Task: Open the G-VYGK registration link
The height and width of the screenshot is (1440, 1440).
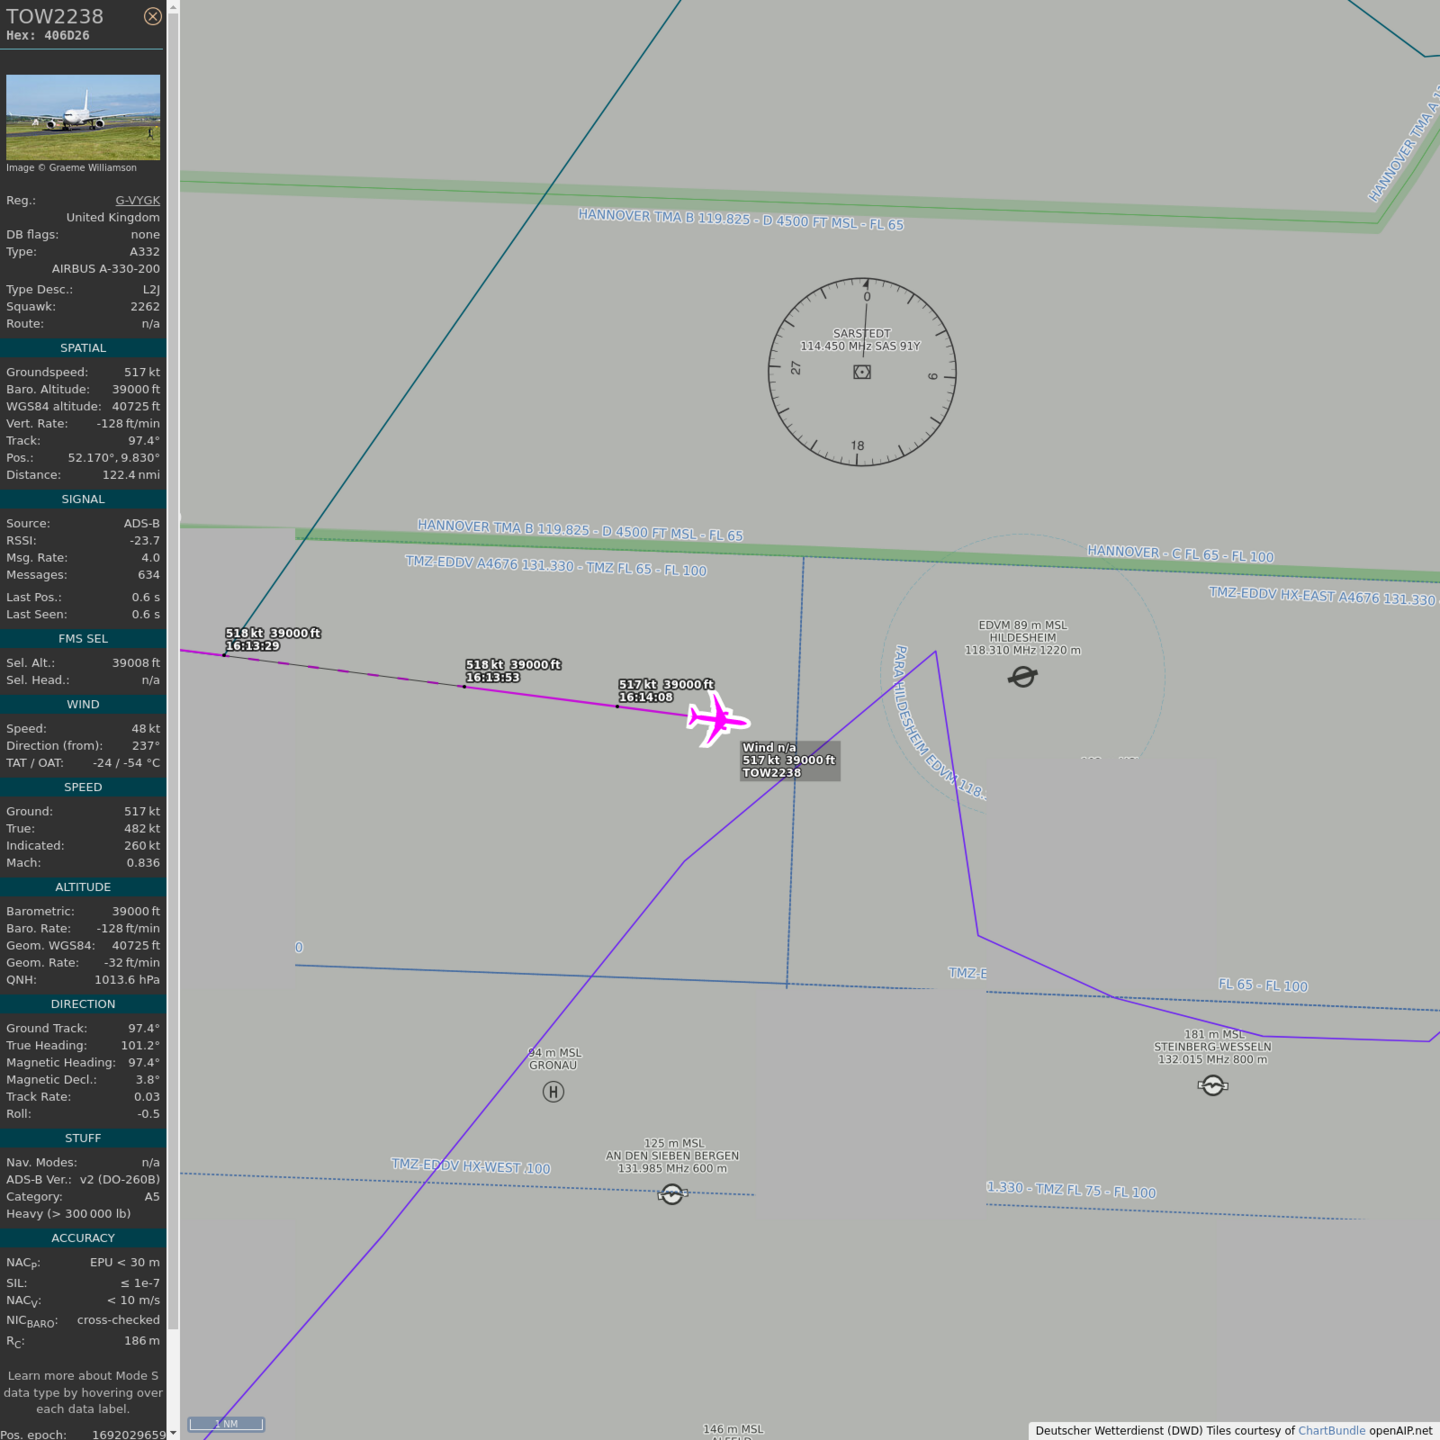Action: coord(137,200)
